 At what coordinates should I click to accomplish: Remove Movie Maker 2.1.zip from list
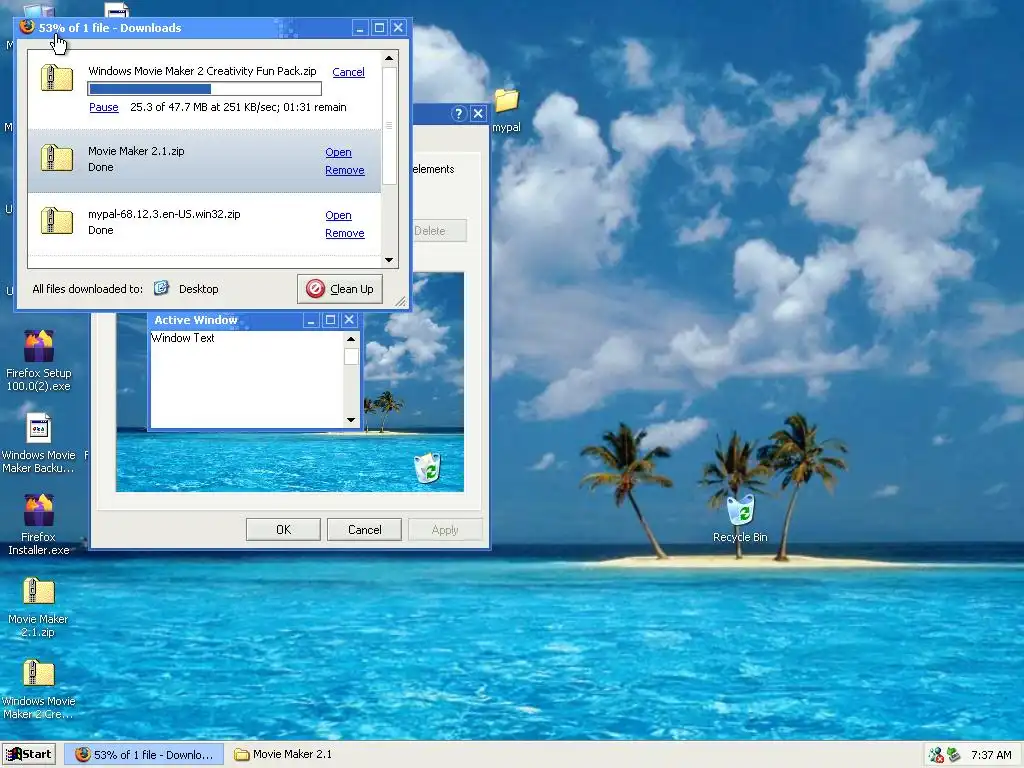[x=345, y=170]
